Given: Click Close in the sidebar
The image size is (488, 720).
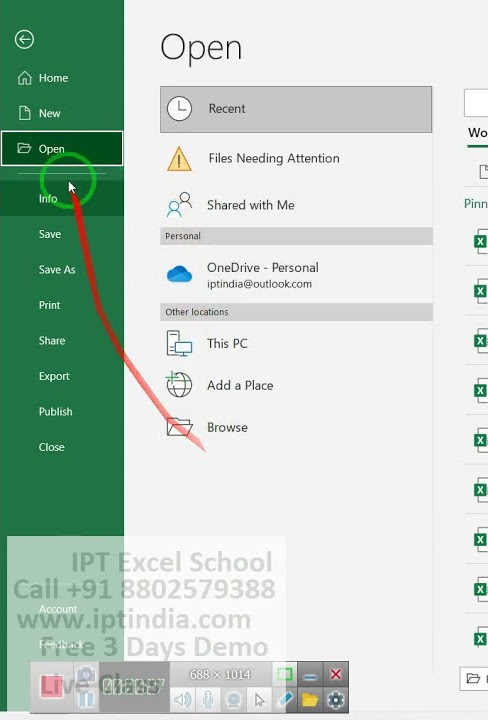Looking at the screenshot, I should [62, 447].
